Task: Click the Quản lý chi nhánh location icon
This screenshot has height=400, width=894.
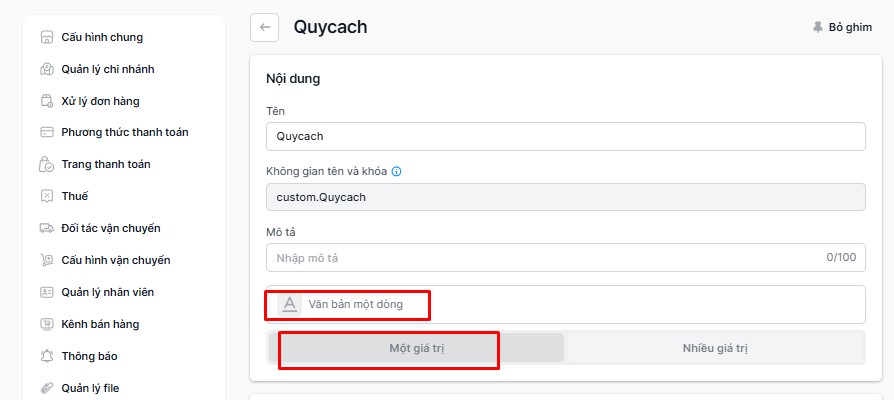Action: (47, 70)
